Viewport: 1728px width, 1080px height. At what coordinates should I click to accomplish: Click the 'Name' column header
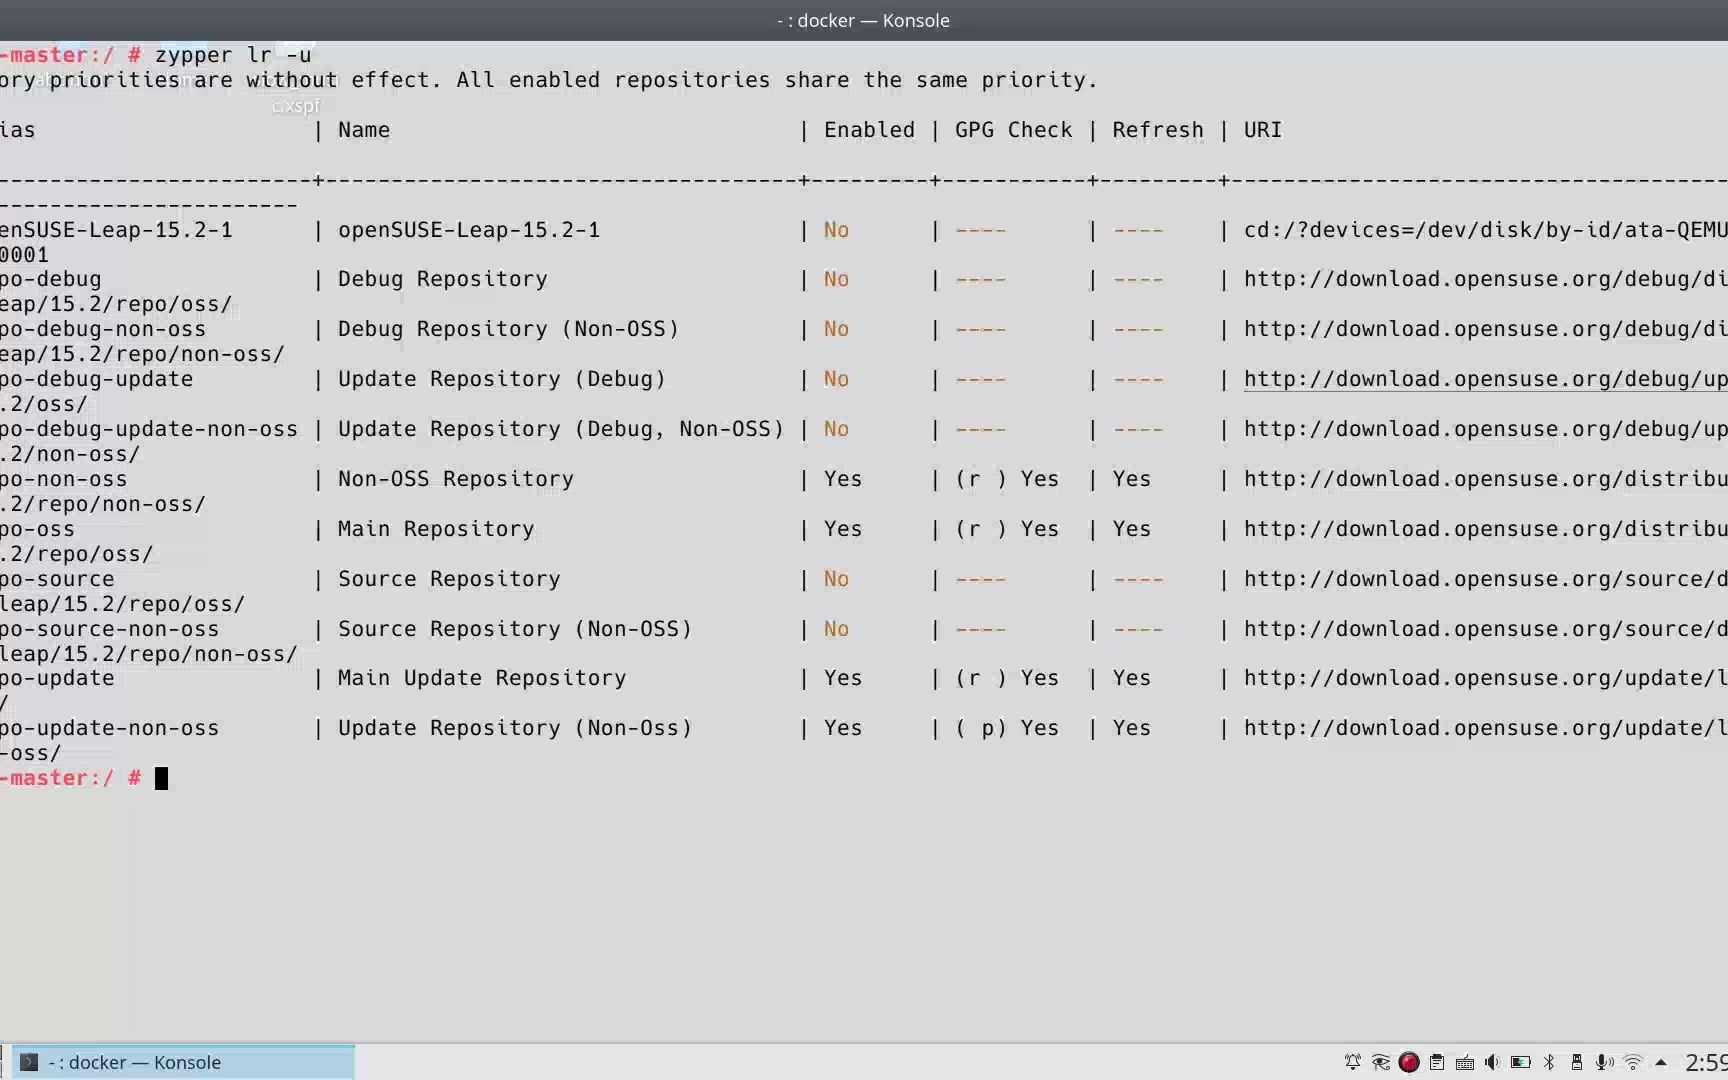point(364,130)
